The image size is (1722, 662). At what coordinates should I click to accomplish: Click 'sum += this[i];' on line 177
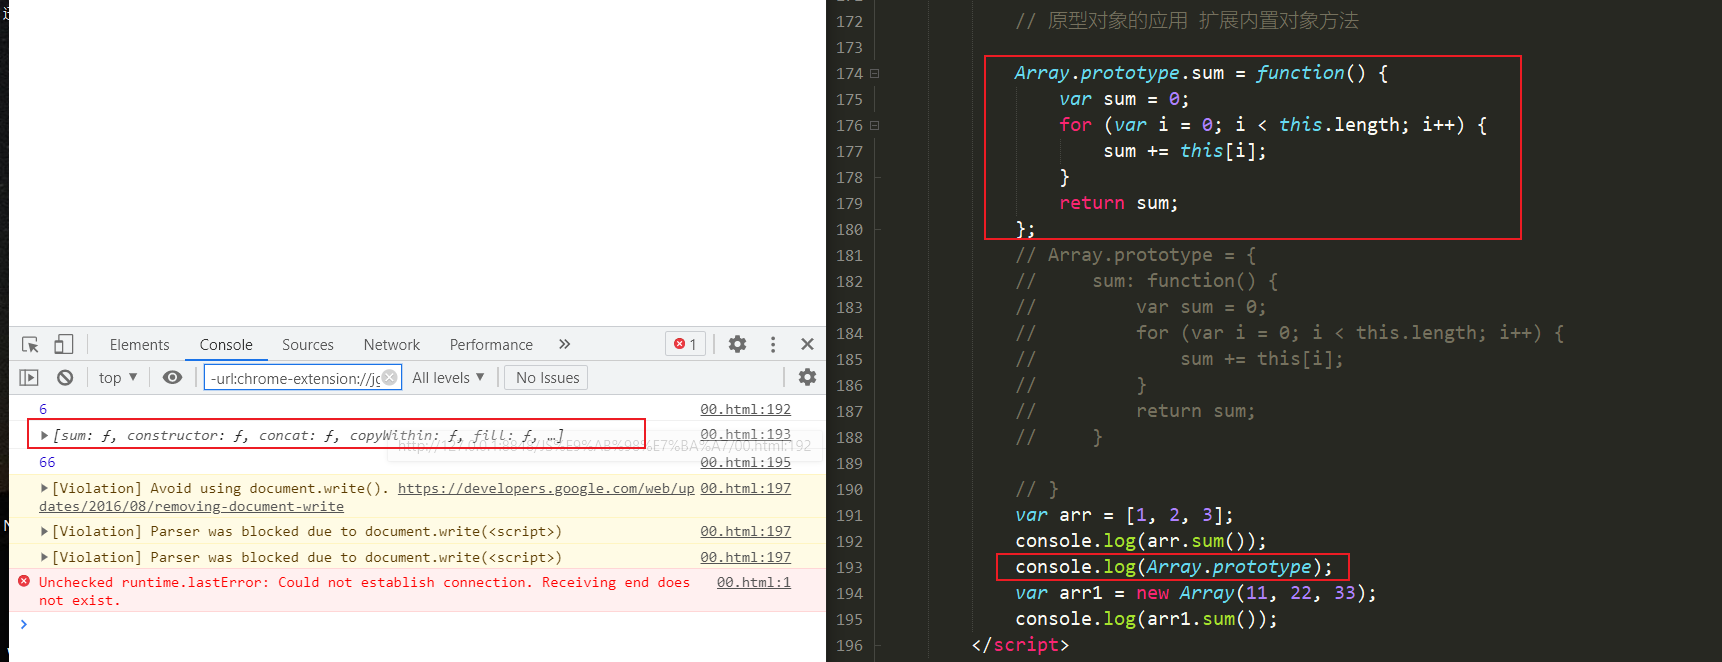click(x=1185, y=151)
